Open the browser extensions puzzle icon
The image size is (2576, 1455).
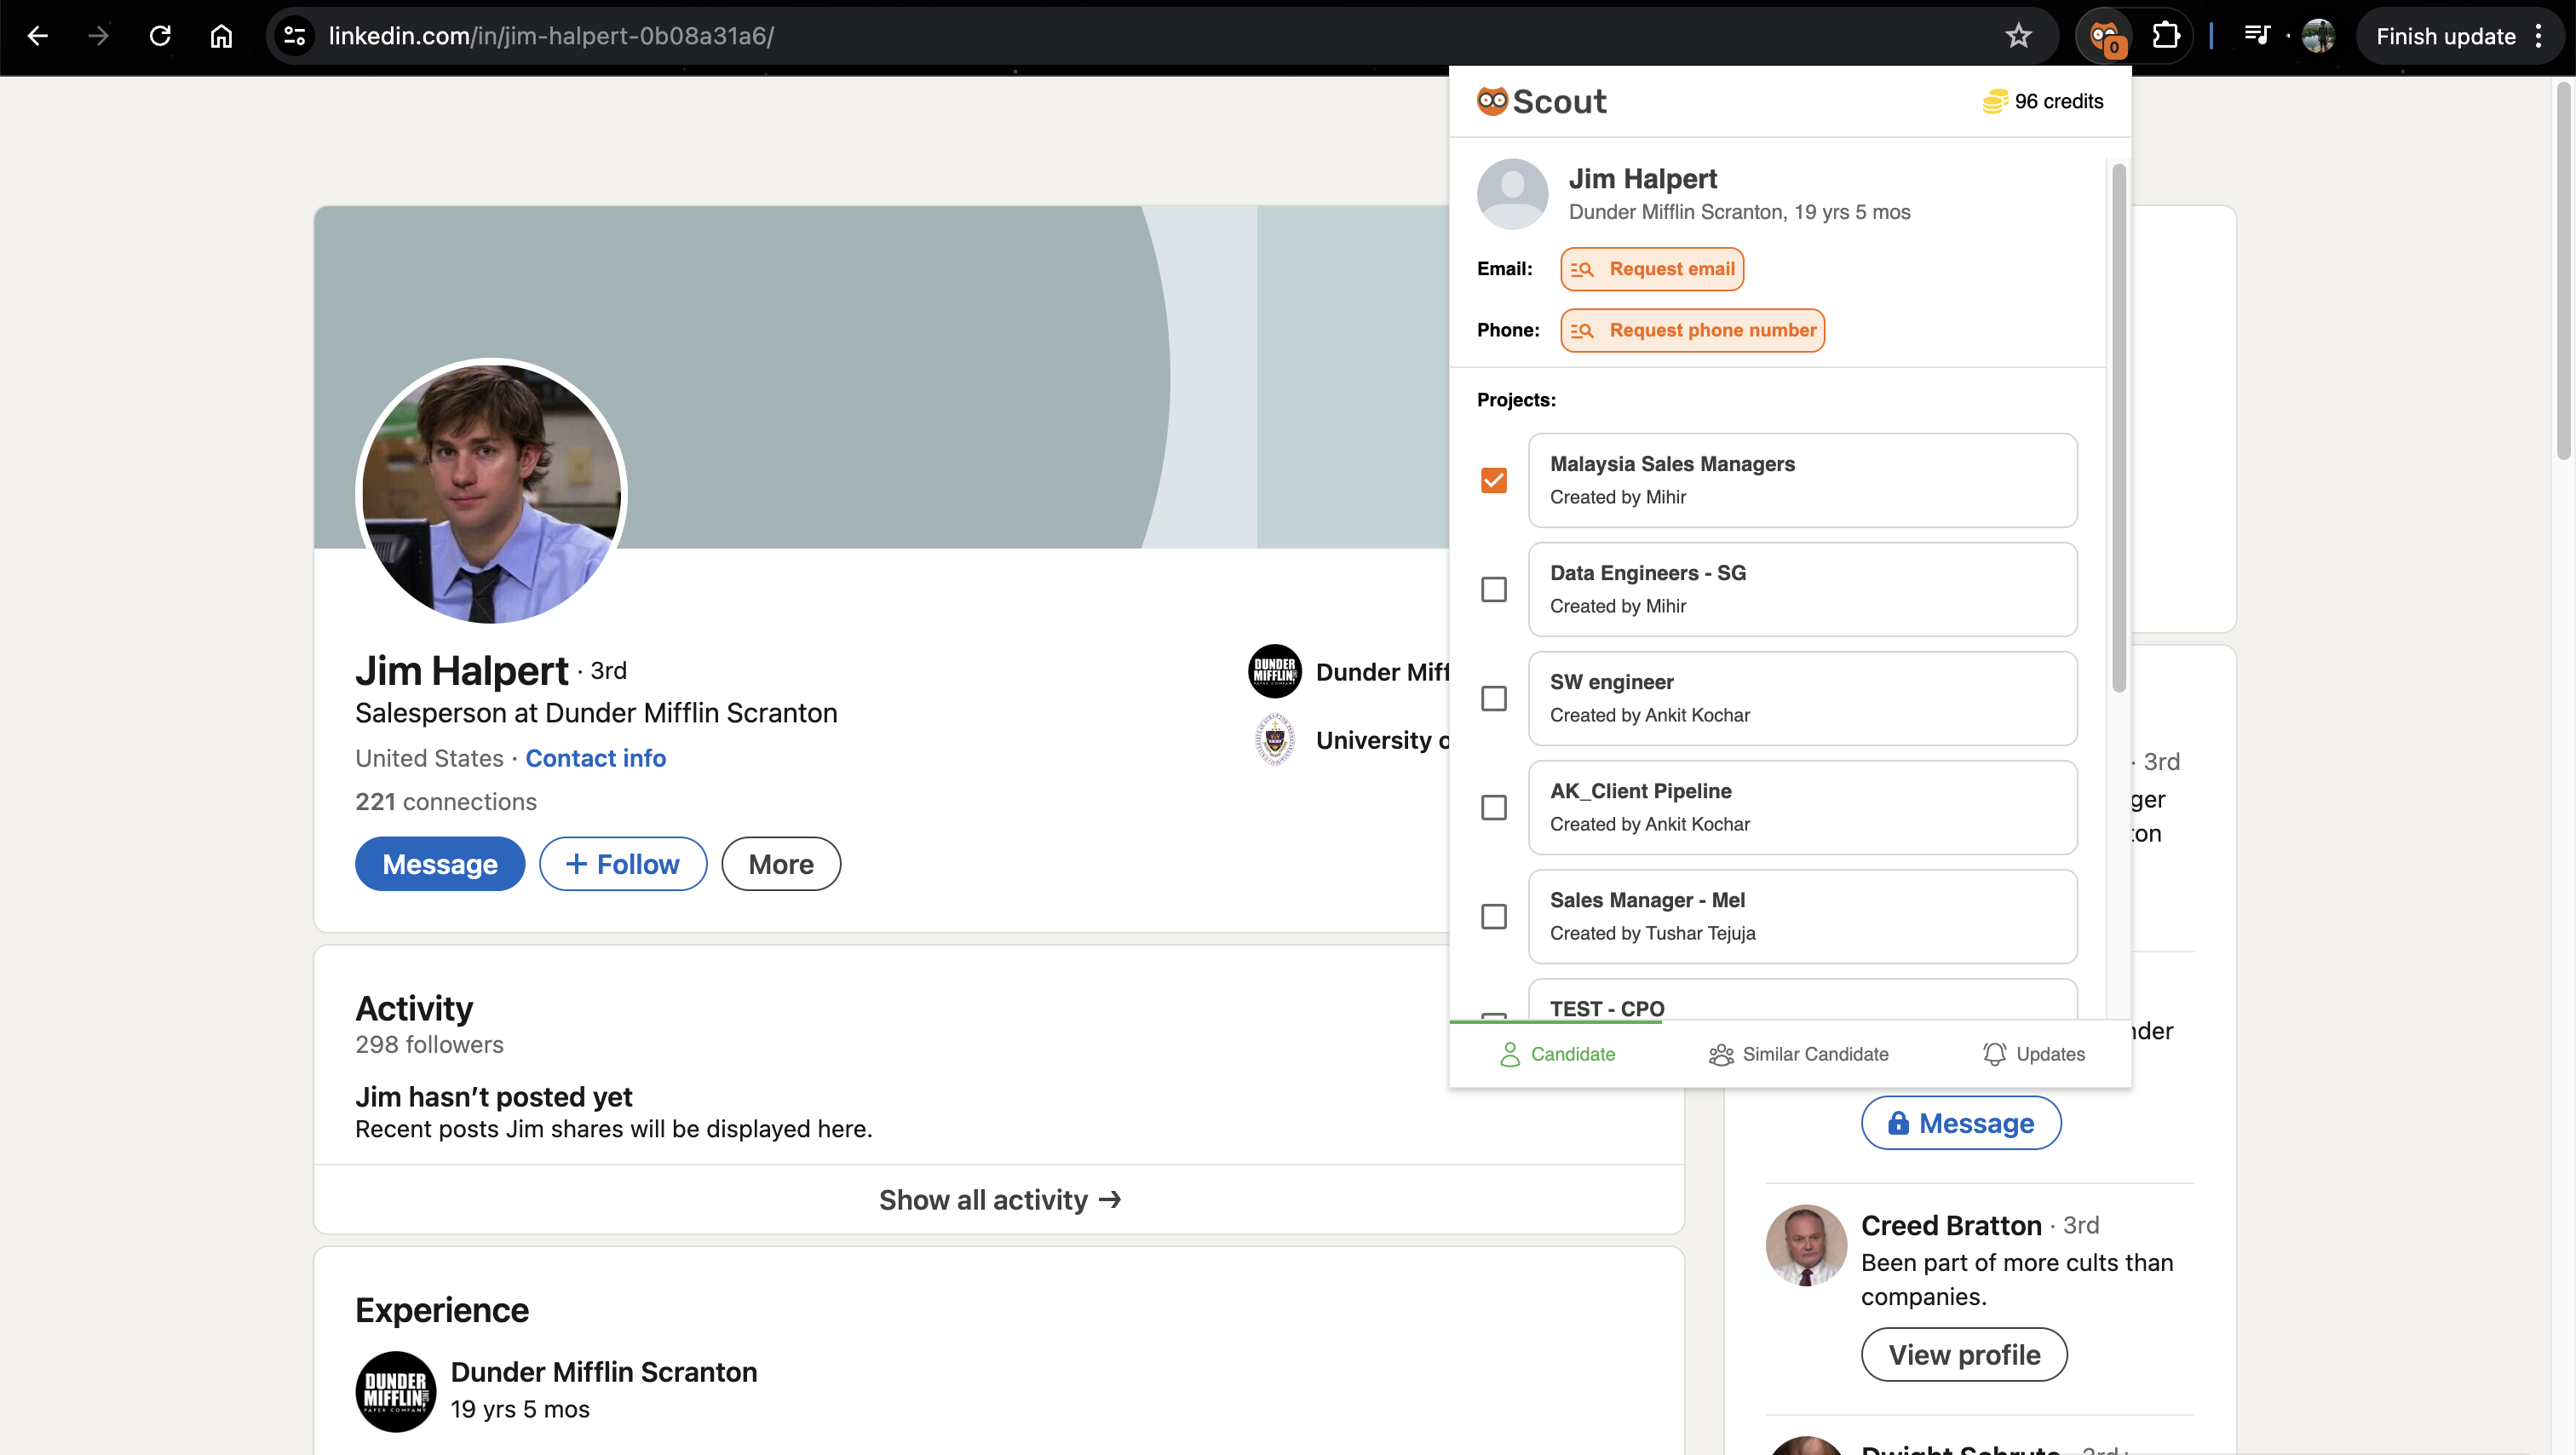pos(2165,36)
